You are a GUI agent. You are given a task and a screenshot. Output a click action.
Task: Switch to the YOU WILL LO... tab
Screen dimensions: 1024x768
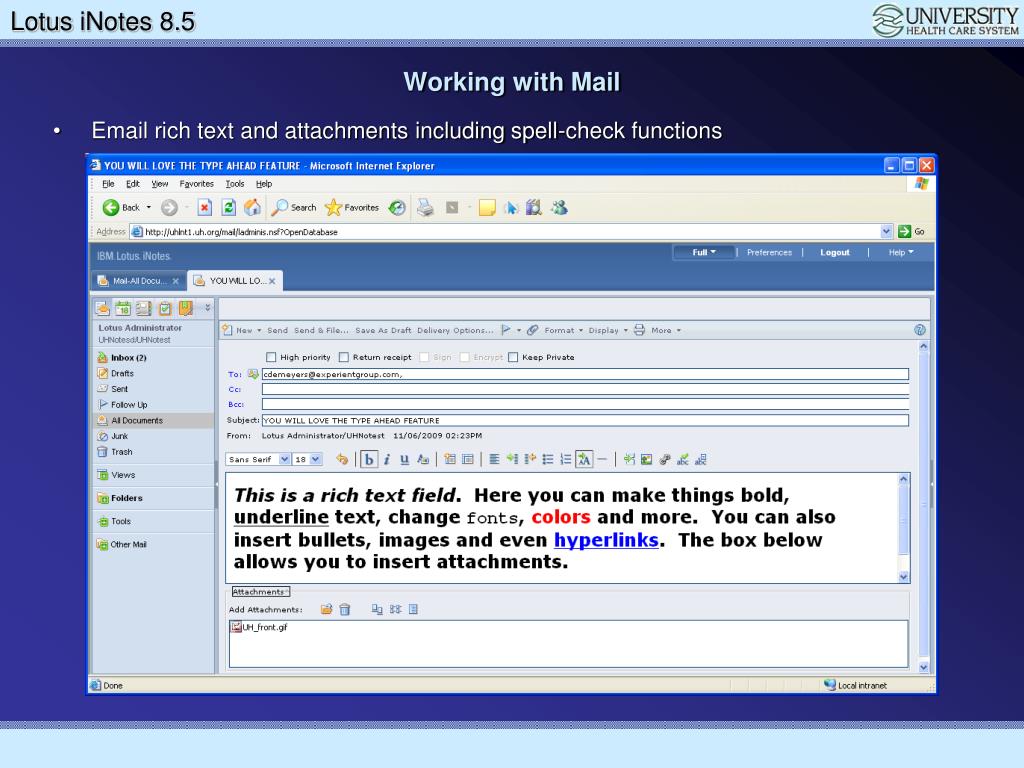(236, 281)
